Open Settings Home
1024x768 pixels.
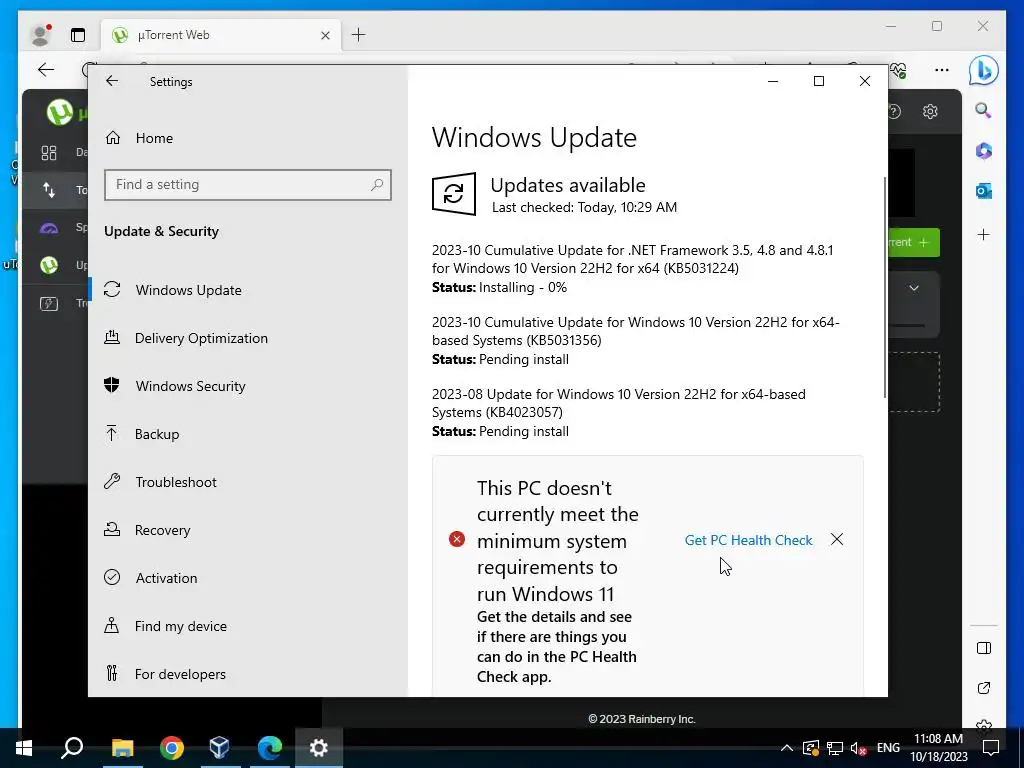click(139, 138)
